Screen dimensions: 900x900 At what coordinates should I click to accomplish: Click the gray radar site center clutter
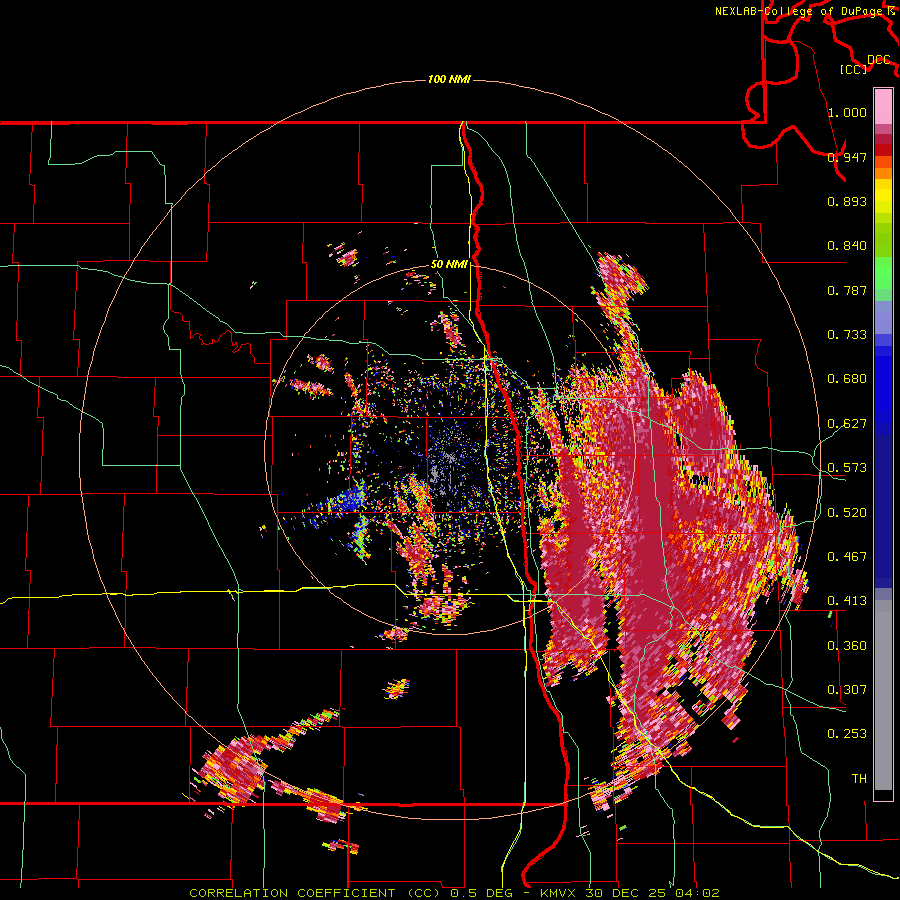[449, 458]
